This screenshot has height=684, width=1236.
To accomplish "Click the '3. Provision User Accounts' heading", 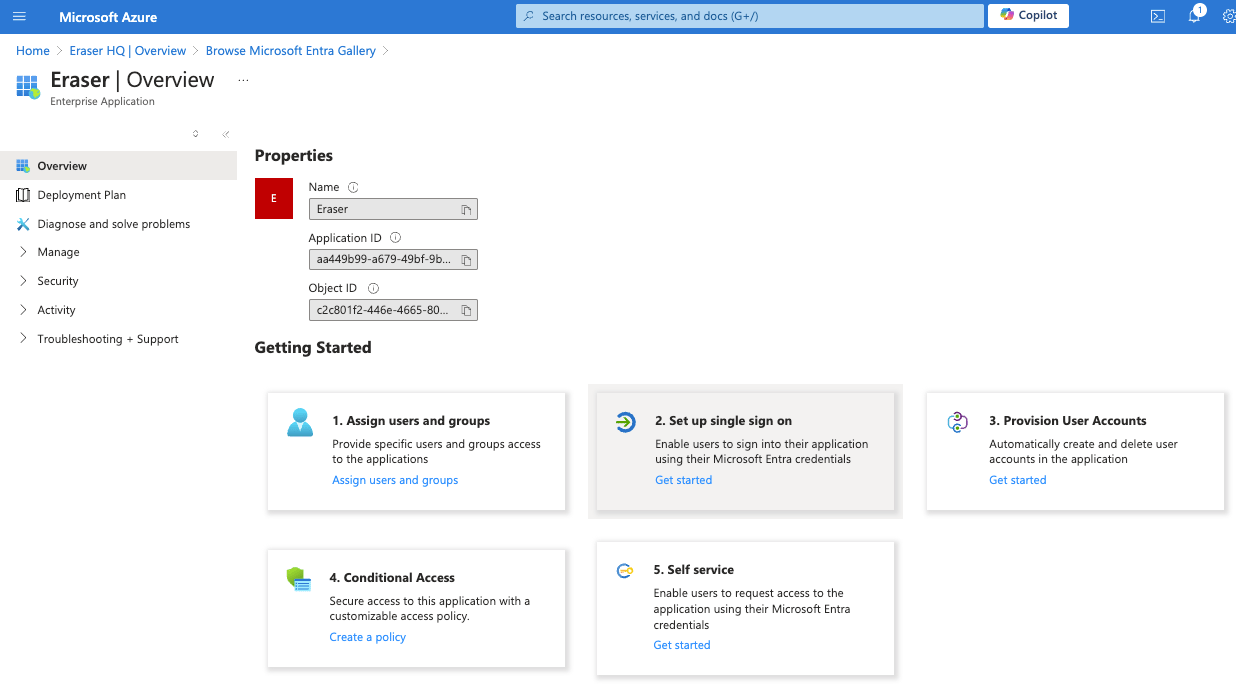I will click(x=1068, y=421).
